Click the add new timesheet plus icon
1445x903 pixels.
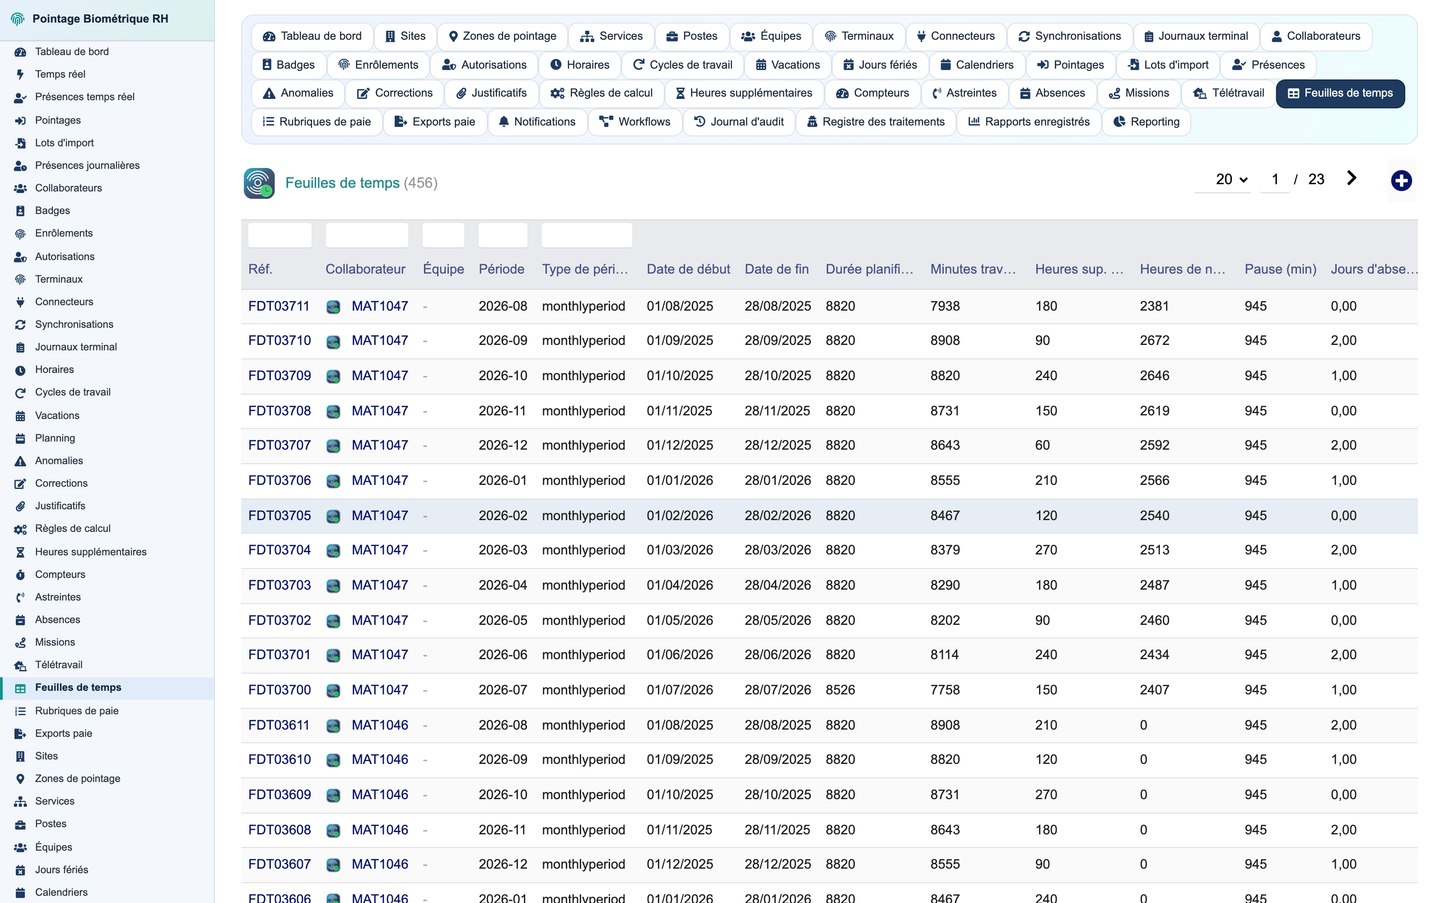1401,180
